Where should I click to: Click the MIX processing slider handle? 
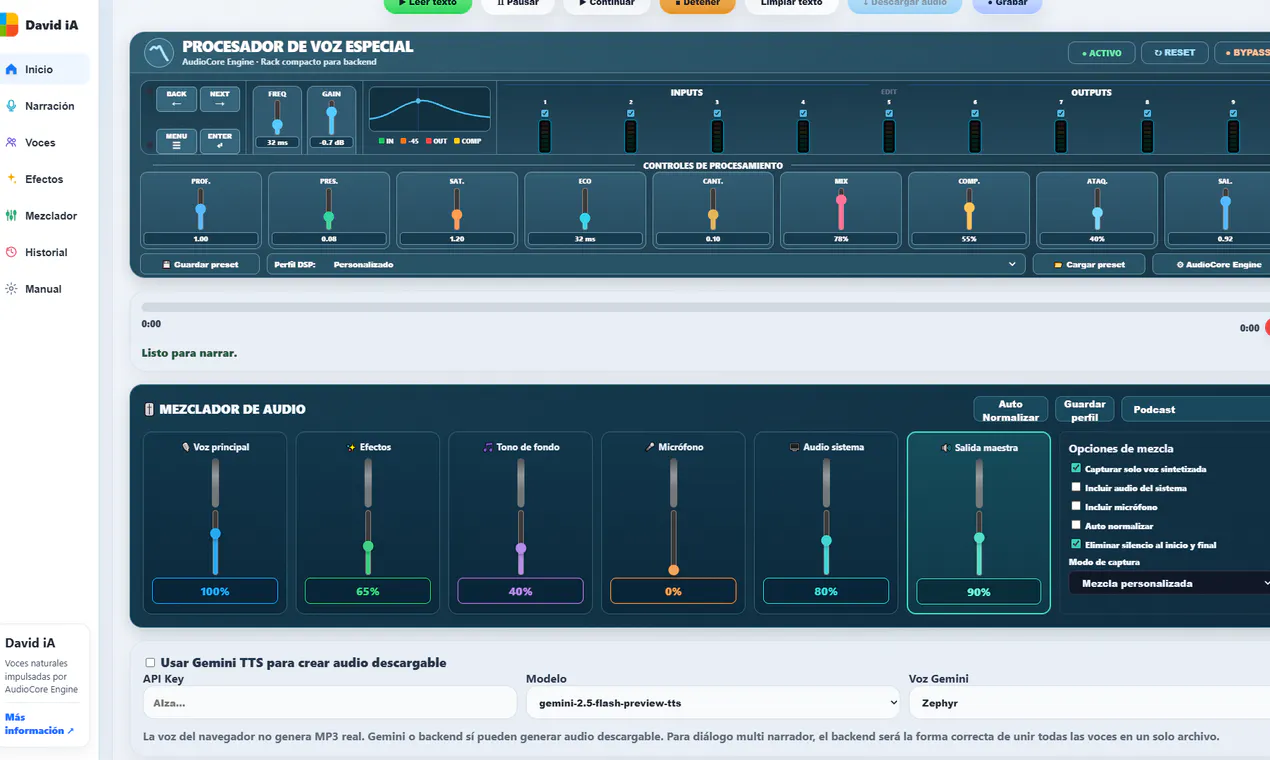(841, 199)
